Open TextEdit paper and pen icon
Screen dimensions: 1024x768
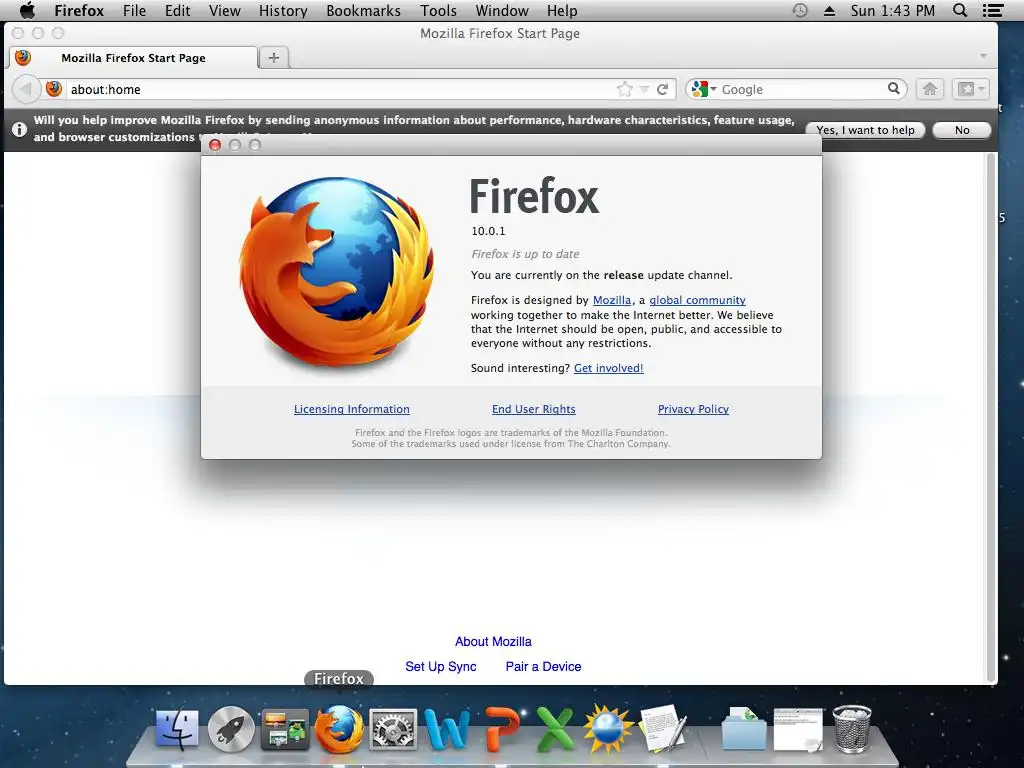click(x=662, y=729)
